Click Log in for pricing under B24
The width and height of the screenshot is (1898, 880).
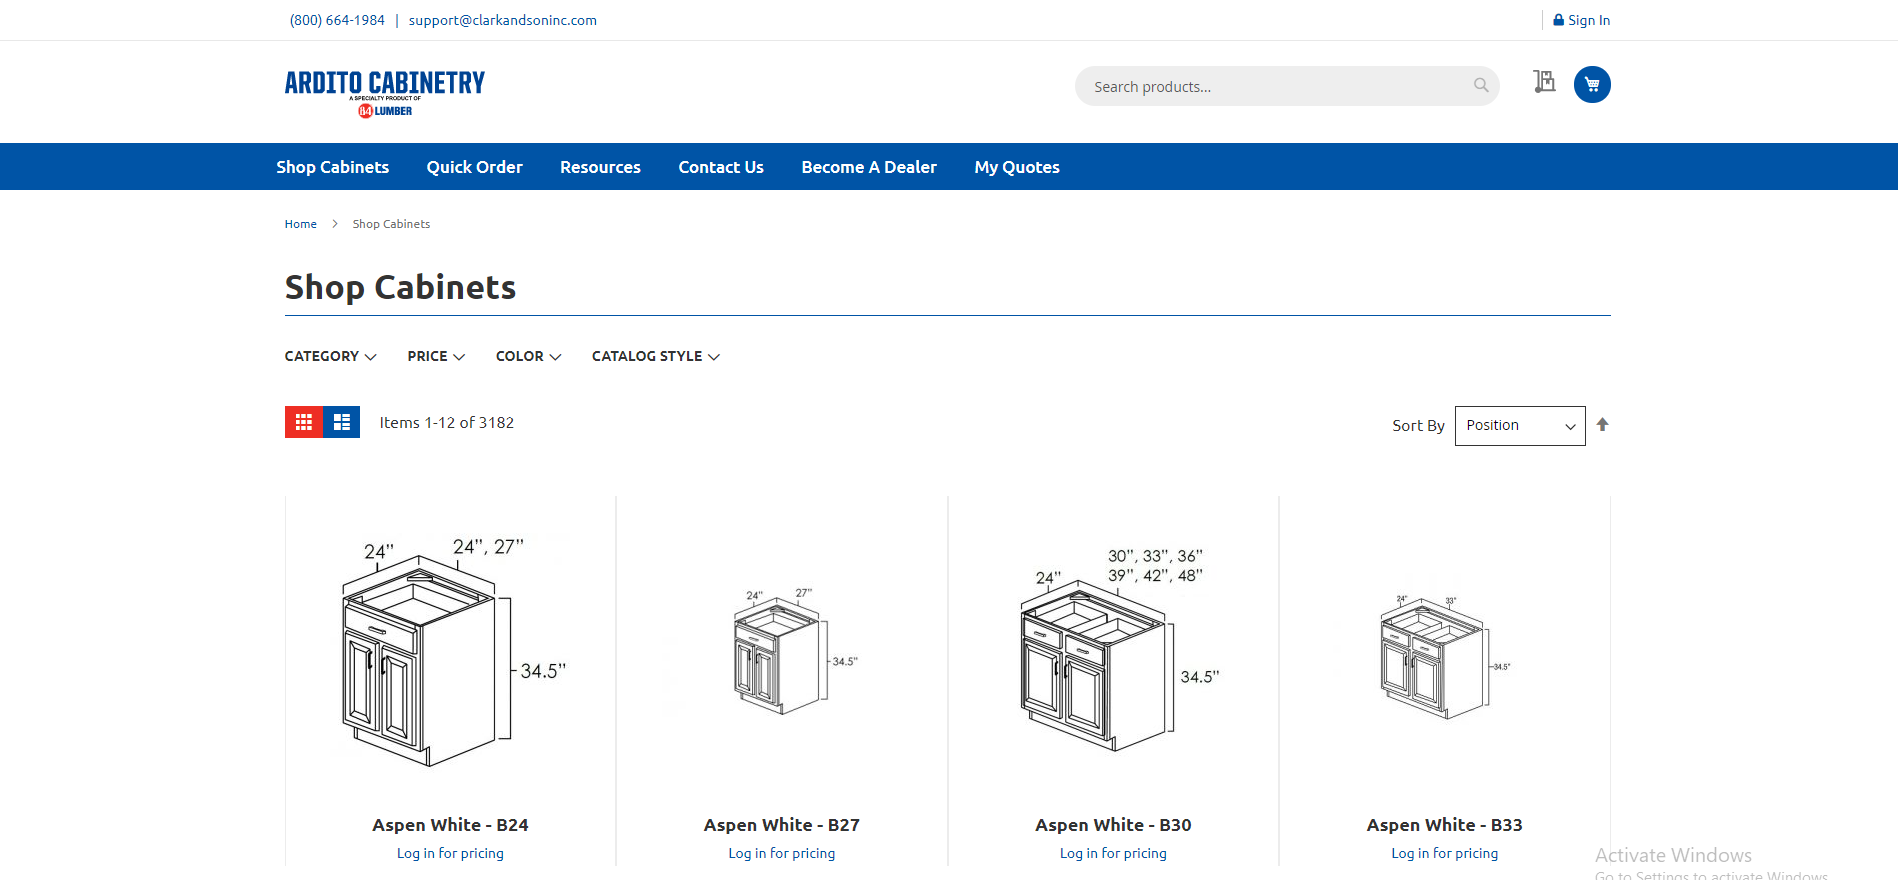coord(450,853)
